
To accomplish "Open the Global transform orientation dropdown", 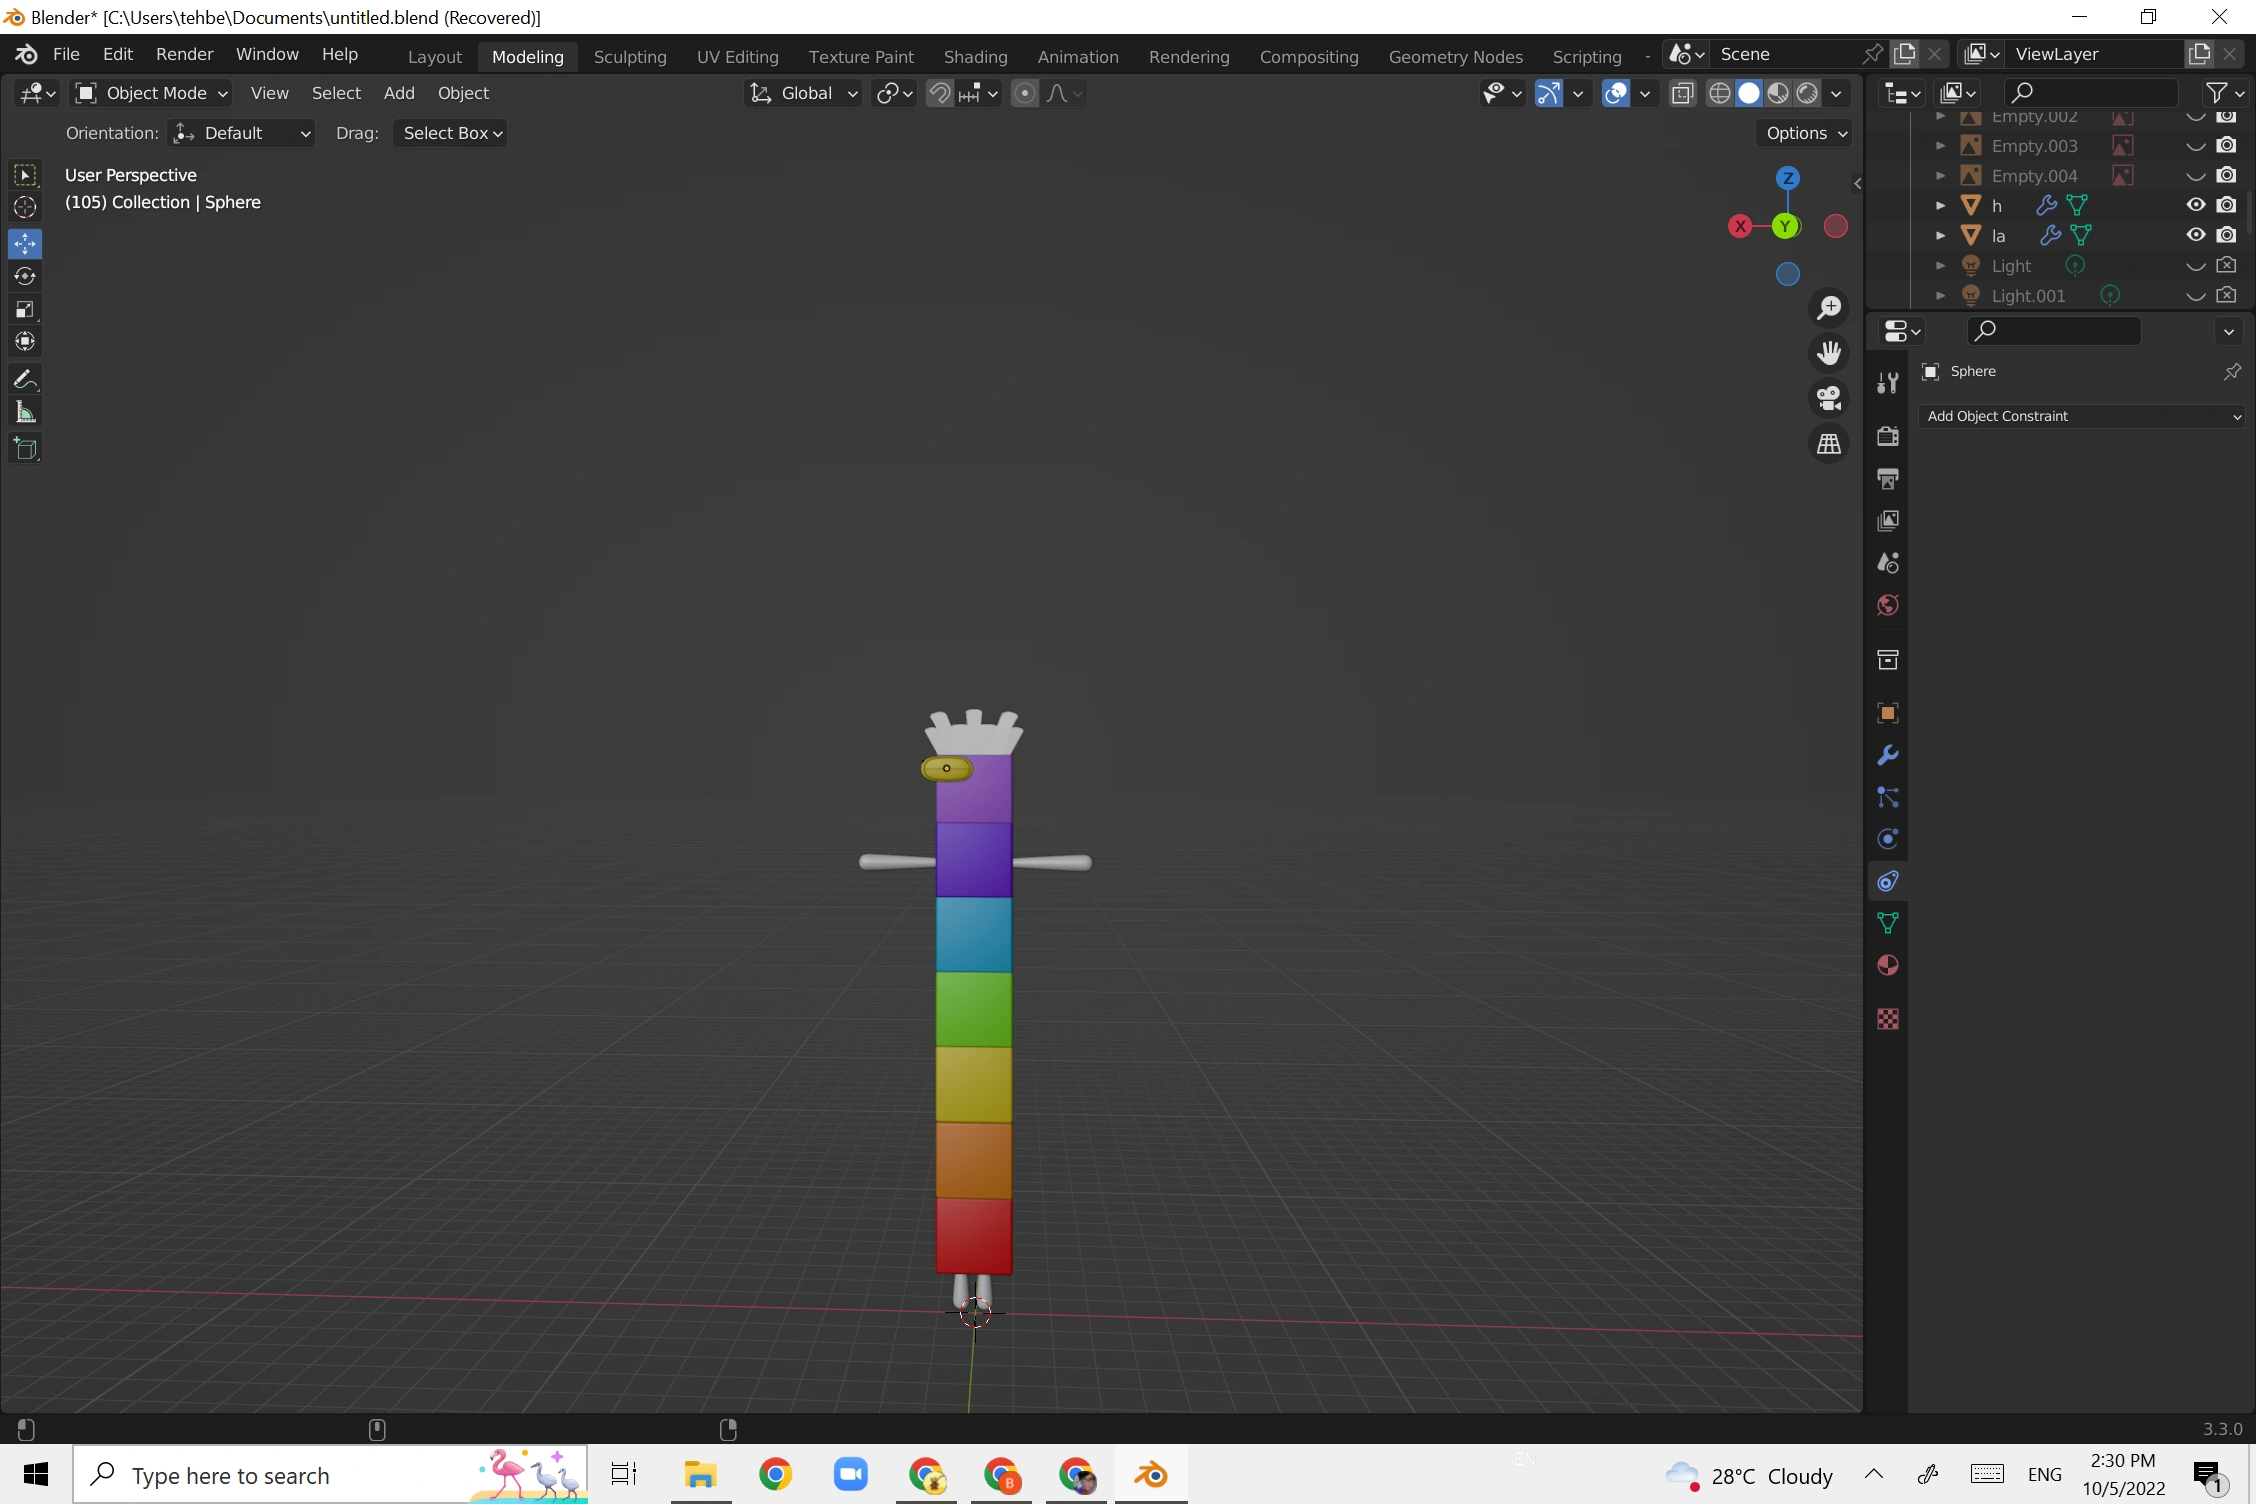I will [x=803, y=92].
